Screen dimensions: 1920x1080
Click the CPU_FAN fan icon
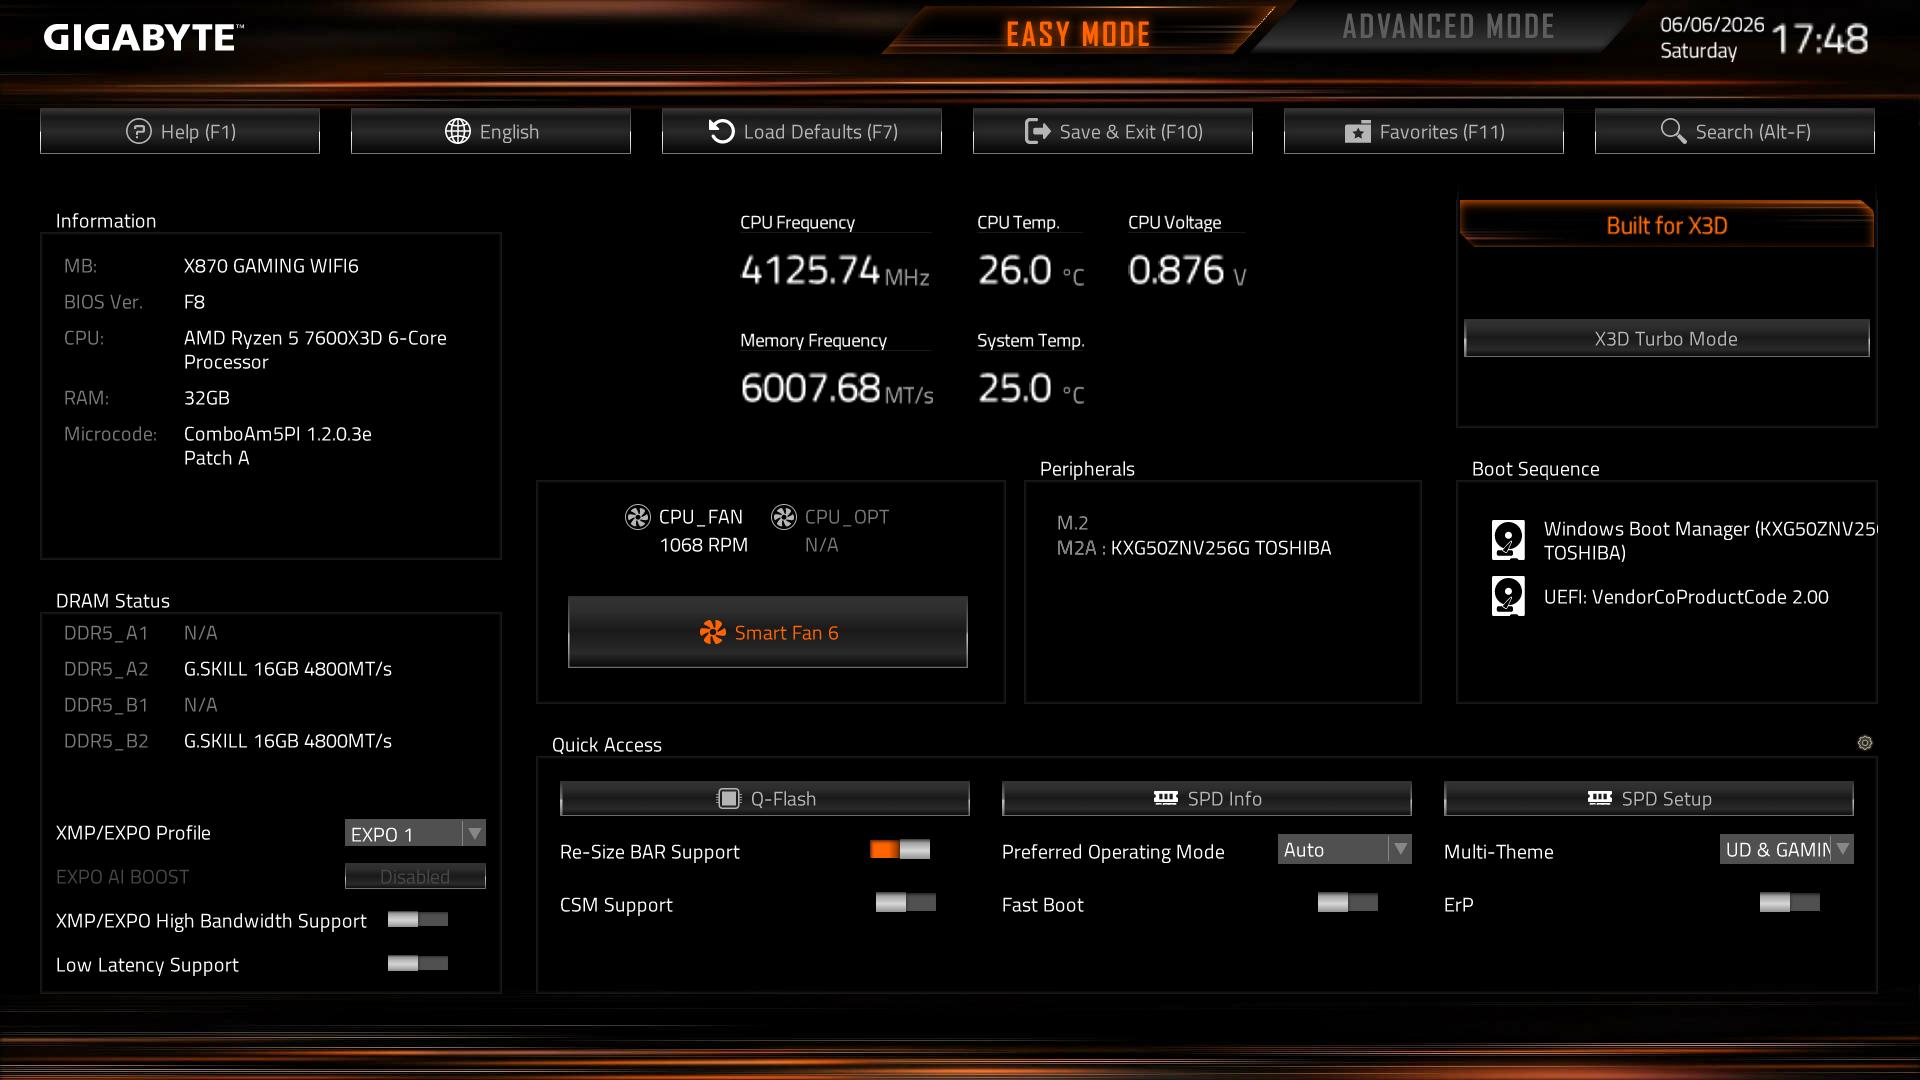(x=637, y=517)
